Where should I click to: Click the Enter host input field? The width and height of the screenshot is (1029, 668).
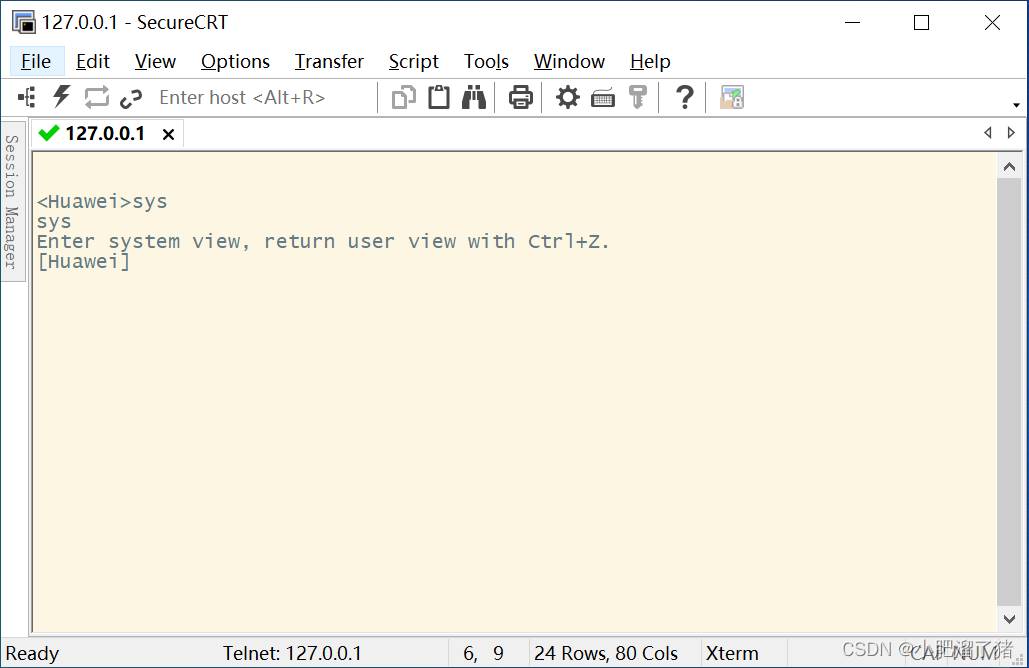pos(264,98)
